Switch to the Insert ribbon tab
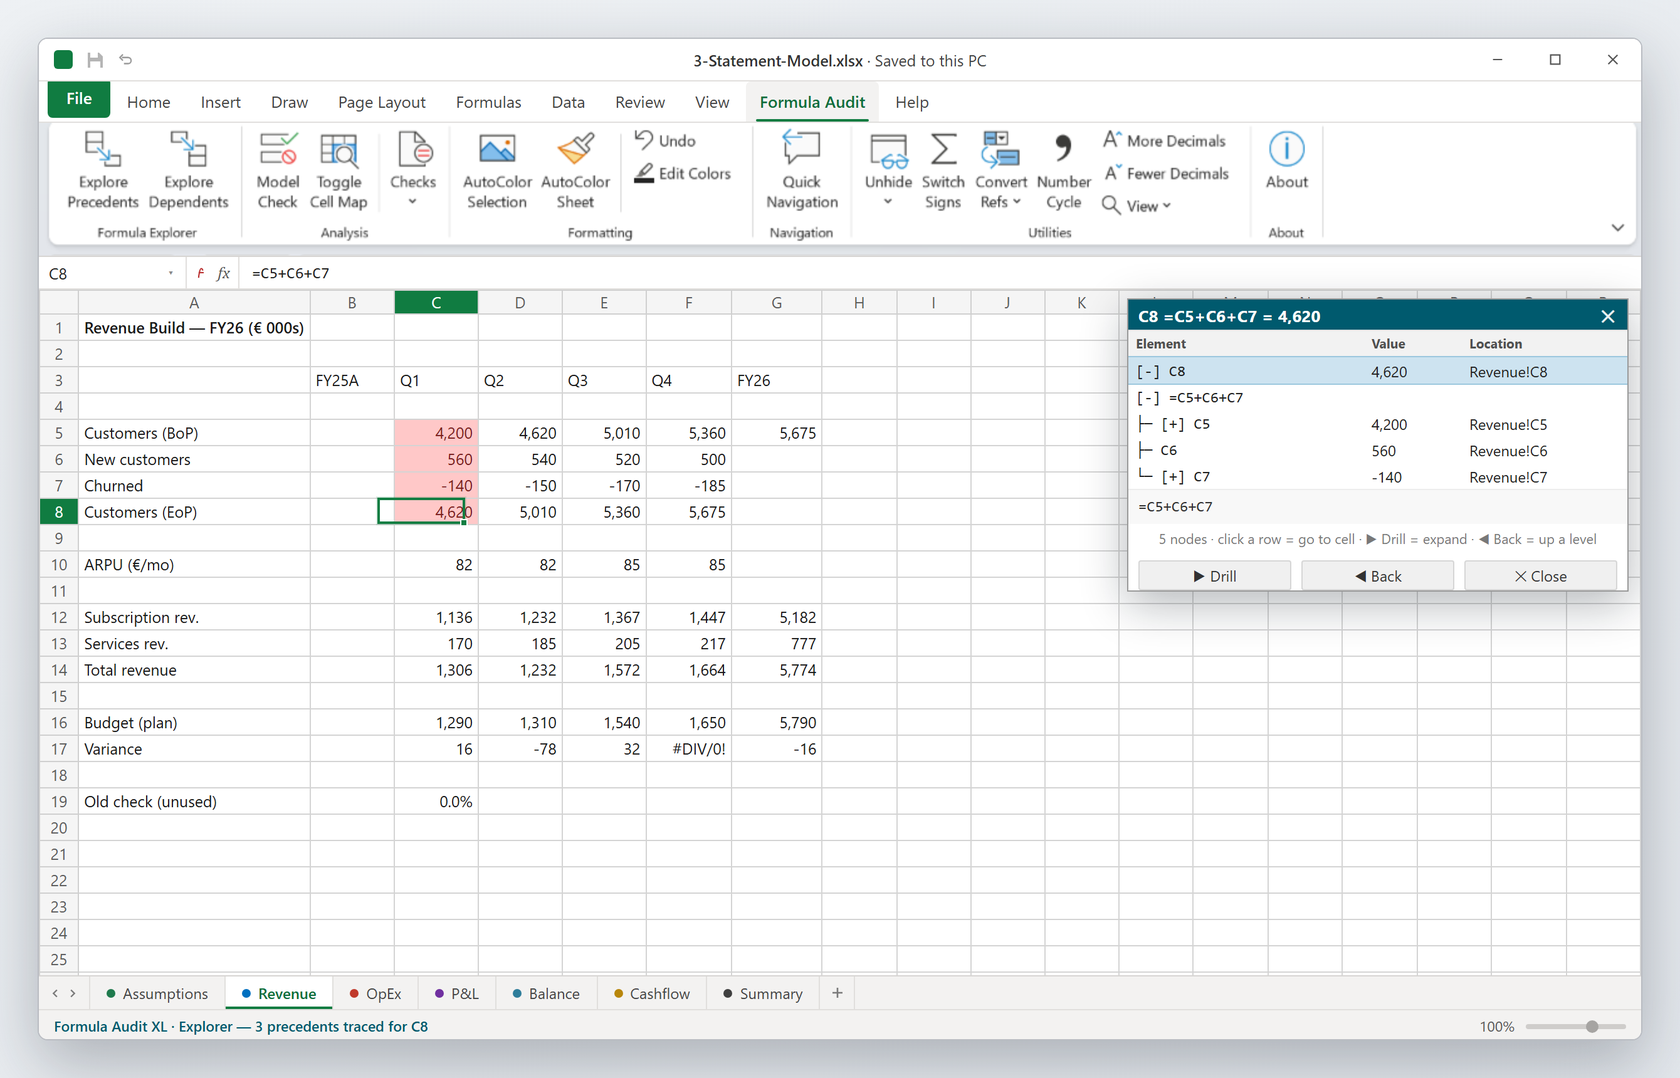The image size is (1680, 1078). click(x=220, y=102)
